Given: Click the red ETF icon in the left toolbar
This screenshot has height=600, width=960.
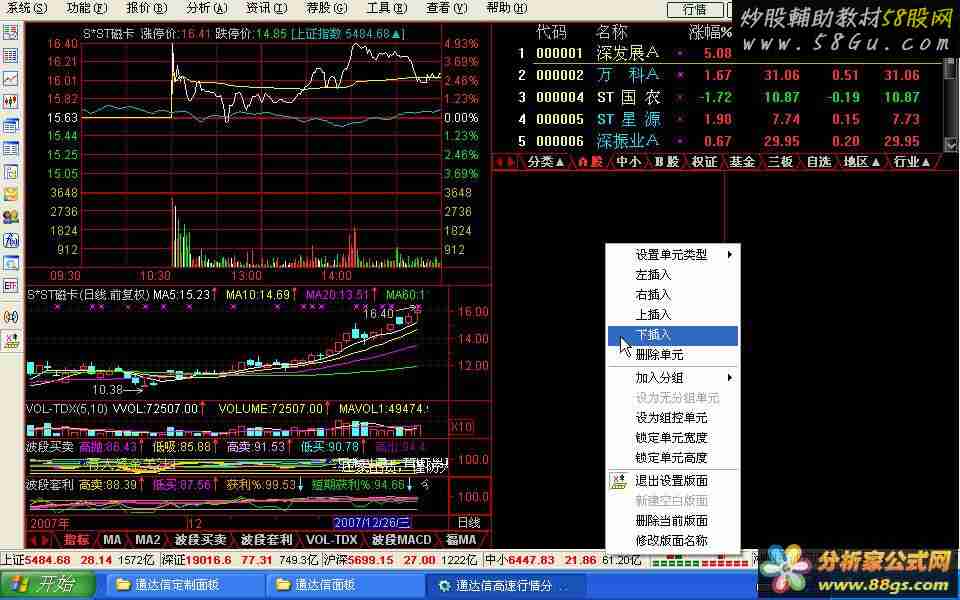Looking at the screenshot, I should click(x=10, y=286).
